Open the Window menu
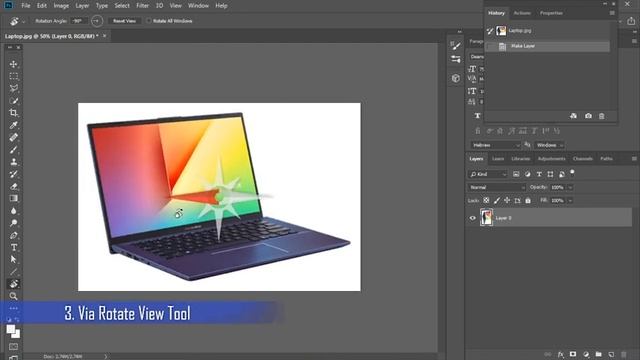The width and height of the screenshot is (640, 360). point(198,6)
